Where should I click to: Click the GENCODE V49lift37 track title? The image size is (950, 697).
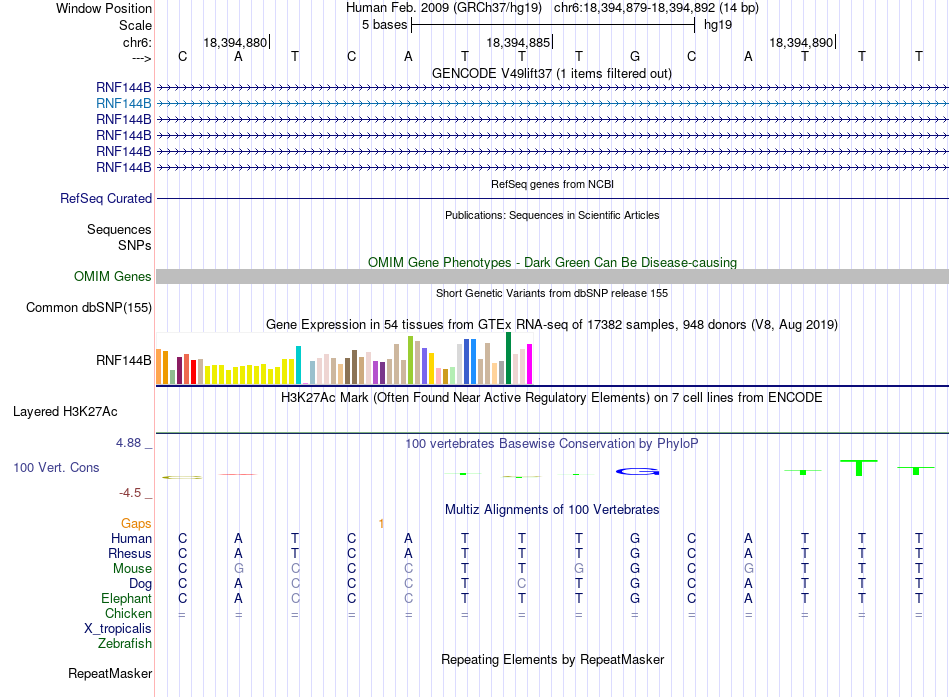pos(552,73)
